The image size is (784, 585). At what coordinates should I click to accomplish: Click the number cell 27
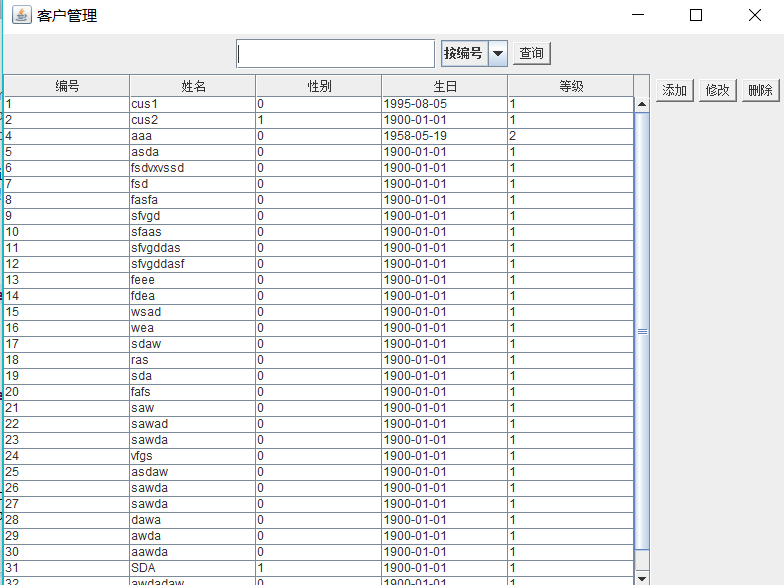(66, 504)
